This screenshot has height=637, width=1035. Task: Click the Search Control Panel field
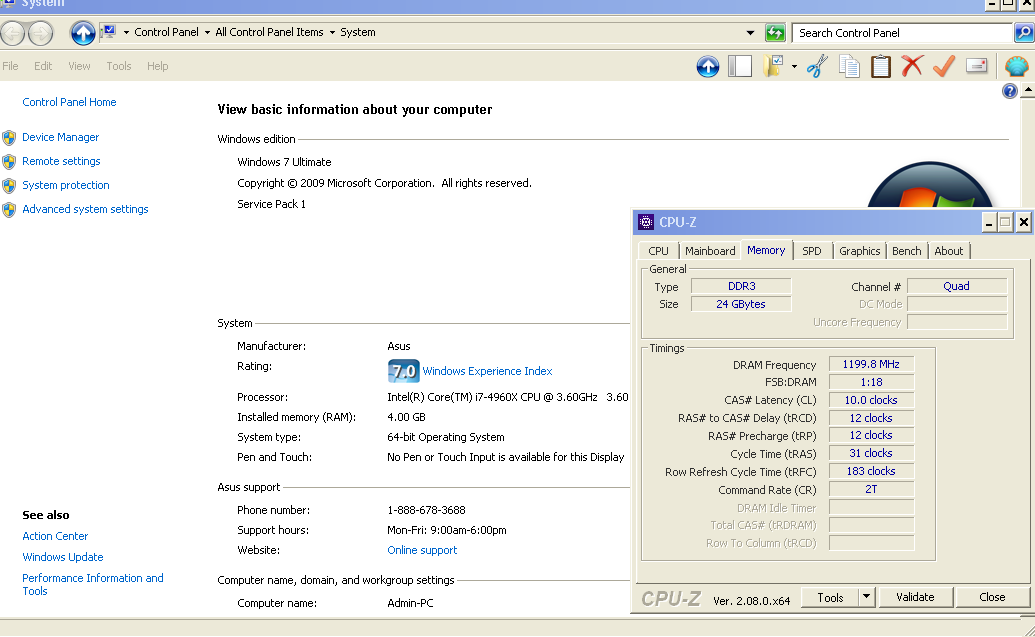tap(902, 32)
